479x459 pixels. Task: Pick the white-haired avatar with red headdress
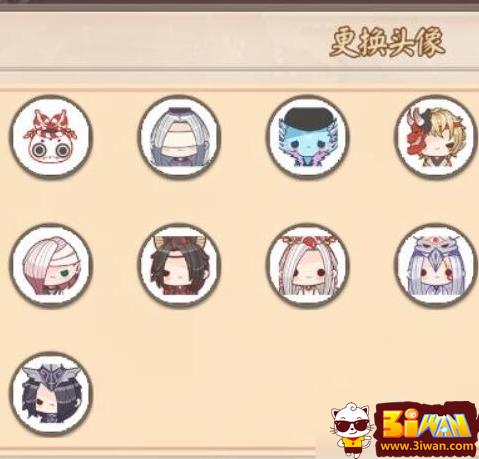308,265
